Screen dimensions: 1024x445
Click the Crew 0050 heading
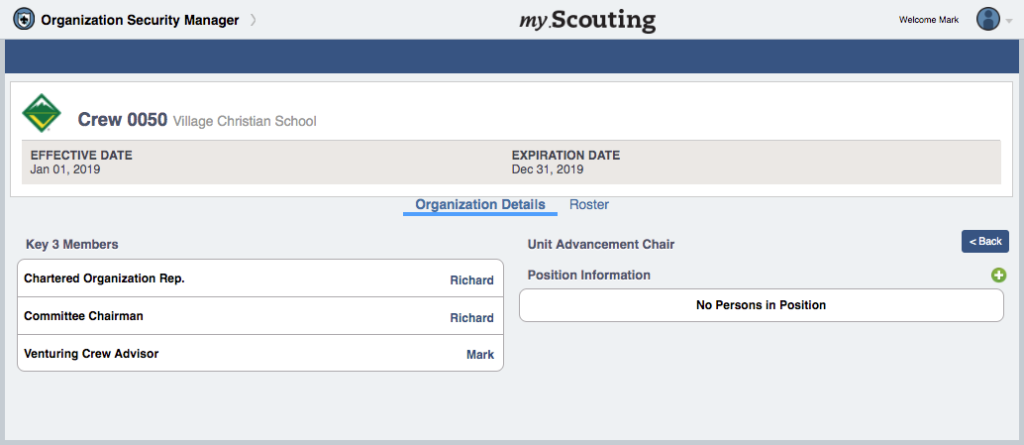pos(123,120)
